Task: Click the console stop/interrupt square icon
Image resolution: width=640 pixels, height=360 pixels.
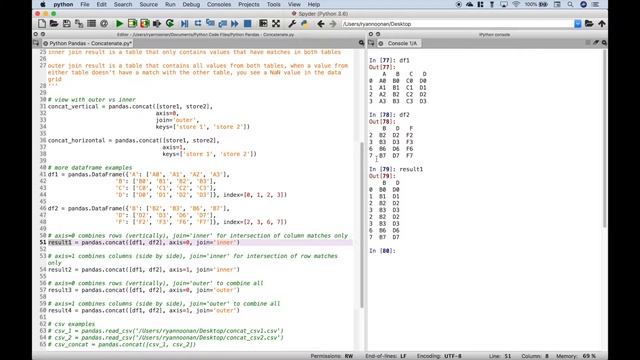Action: coord(588,43)
